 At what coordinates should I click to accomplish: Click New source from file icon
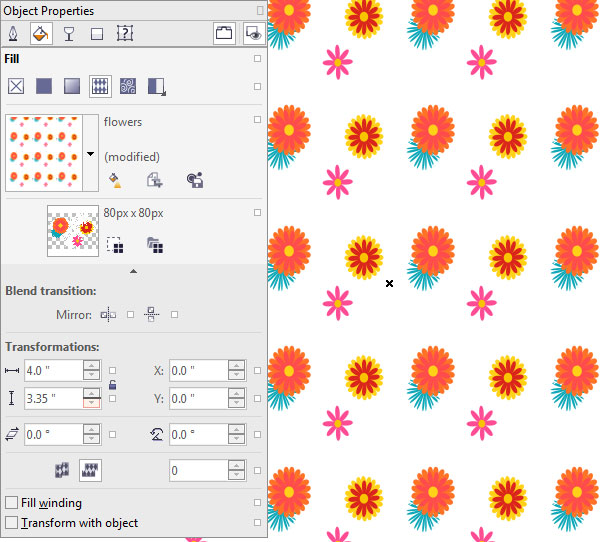(x=155, y=245)
